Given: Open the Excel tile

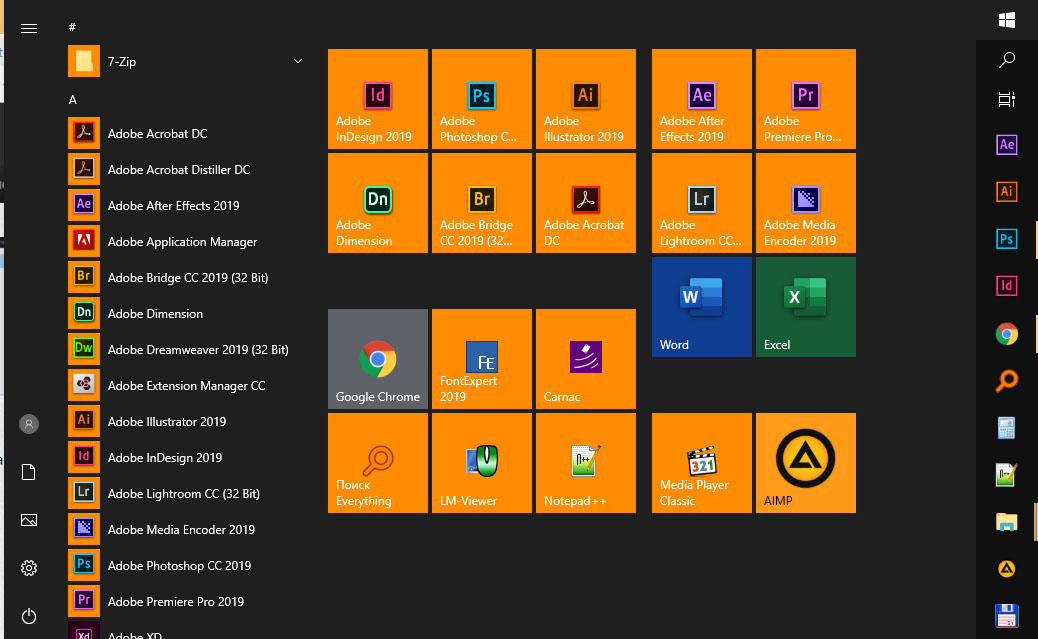Looking at the screenshot, I should 805,307.
